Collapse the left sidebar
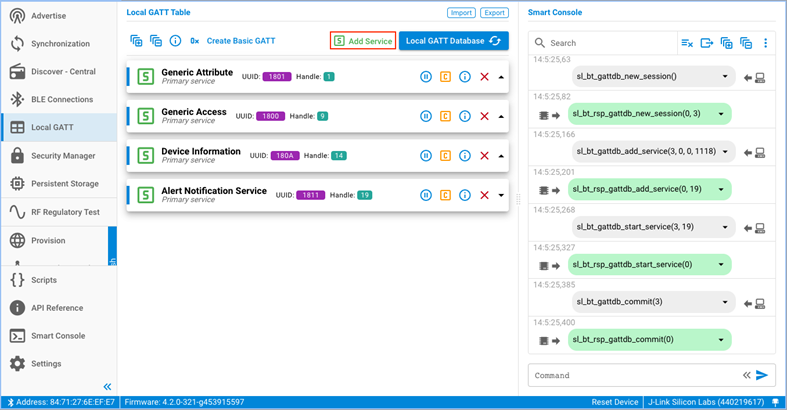The image size is (787, 410). (x=107, y=386)
